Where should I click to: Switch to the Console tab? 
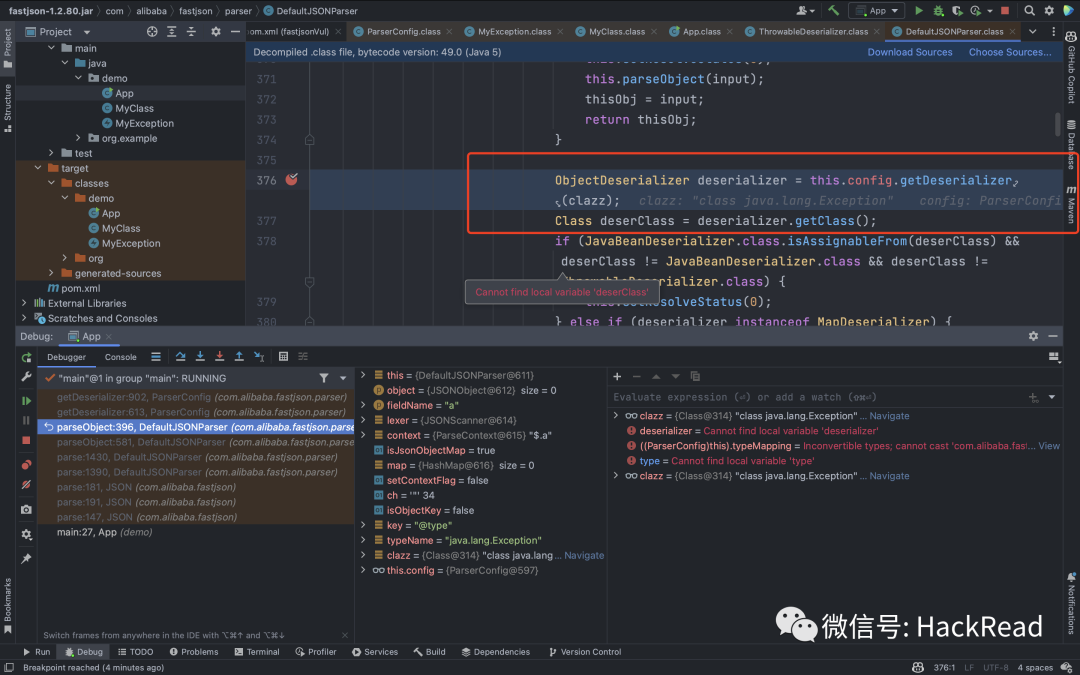(121, 357)
